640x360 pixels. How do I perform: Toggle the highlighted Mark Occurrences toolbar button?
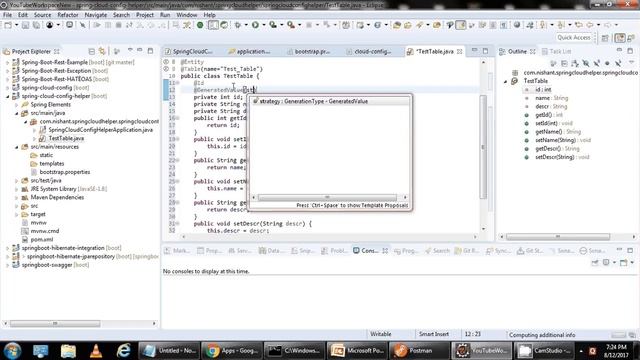click(x=461, y=25)
